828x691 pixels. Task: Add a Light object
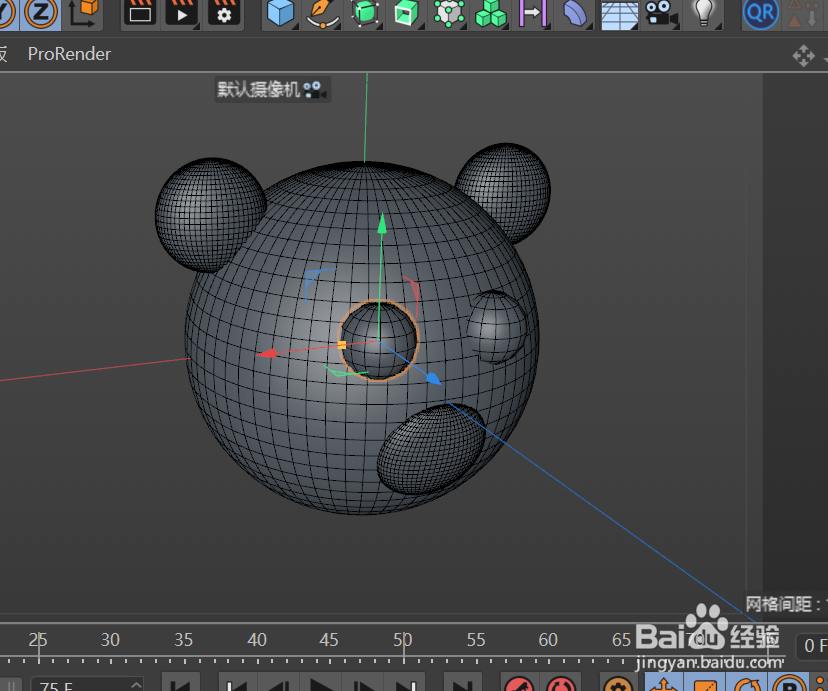[703, 13]
